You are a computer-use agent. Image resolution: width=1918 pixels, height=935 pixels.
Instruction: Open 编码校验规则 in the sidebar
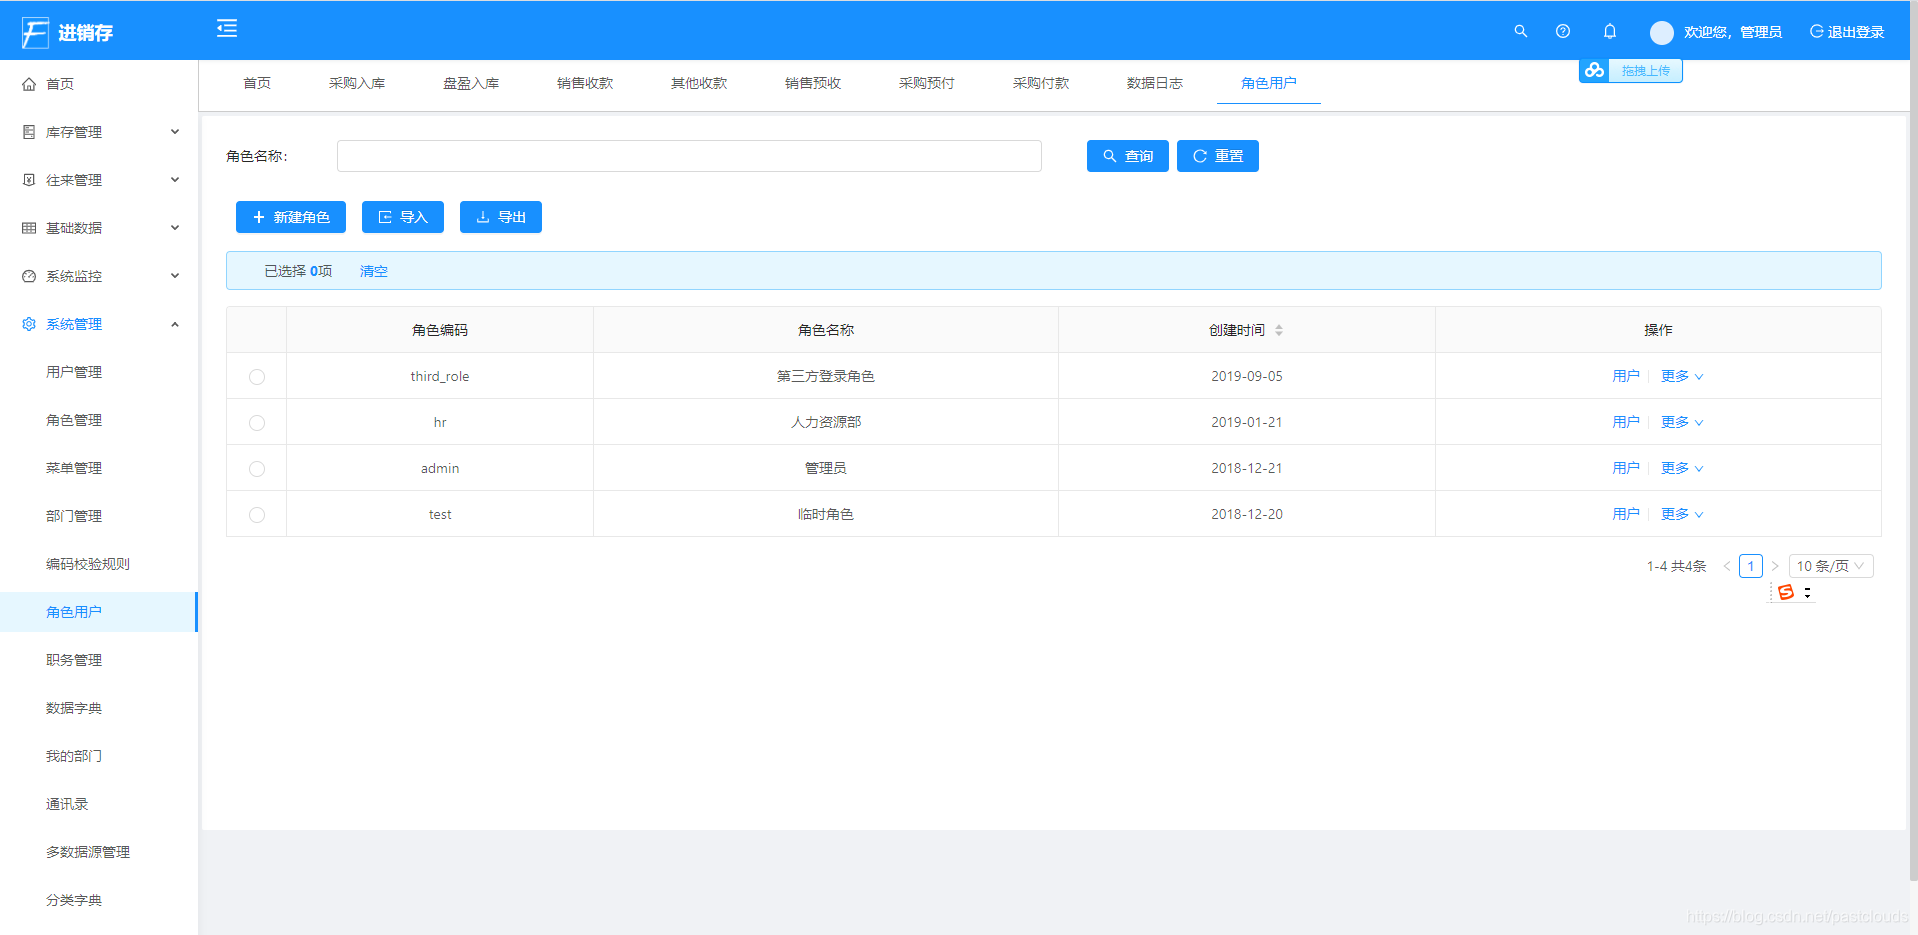point(88,564)
